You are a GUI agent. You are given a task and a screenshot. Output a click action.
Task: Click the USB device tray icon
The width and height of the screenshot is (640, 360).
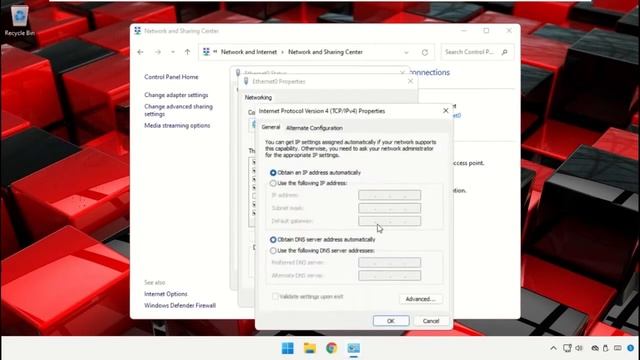point(606,348)
